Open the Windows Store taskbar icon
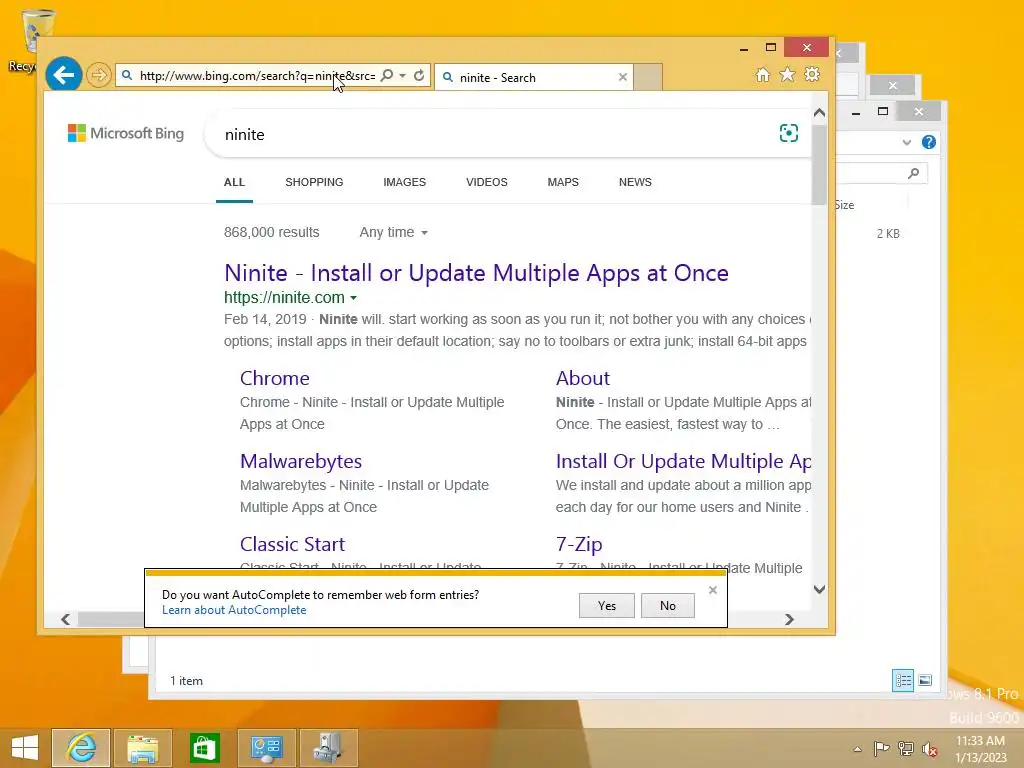1024x768 pixels. click(x=205, y=748)
